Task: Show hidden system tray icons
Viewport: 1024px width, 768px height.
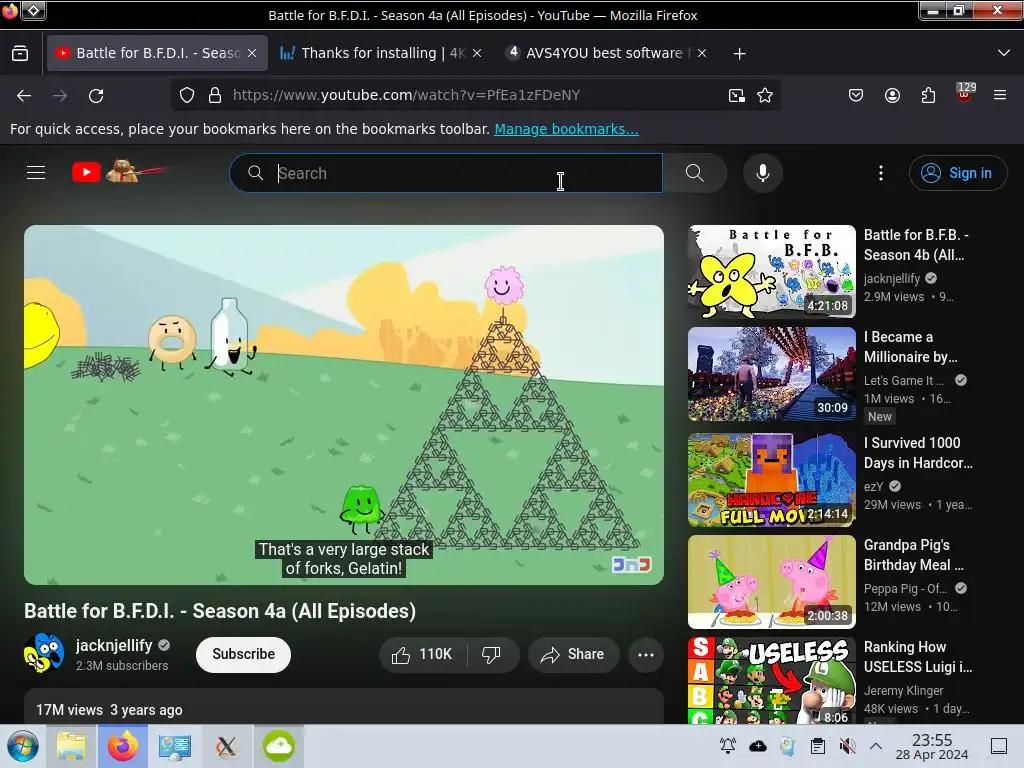Action: [x=876, y=746]
